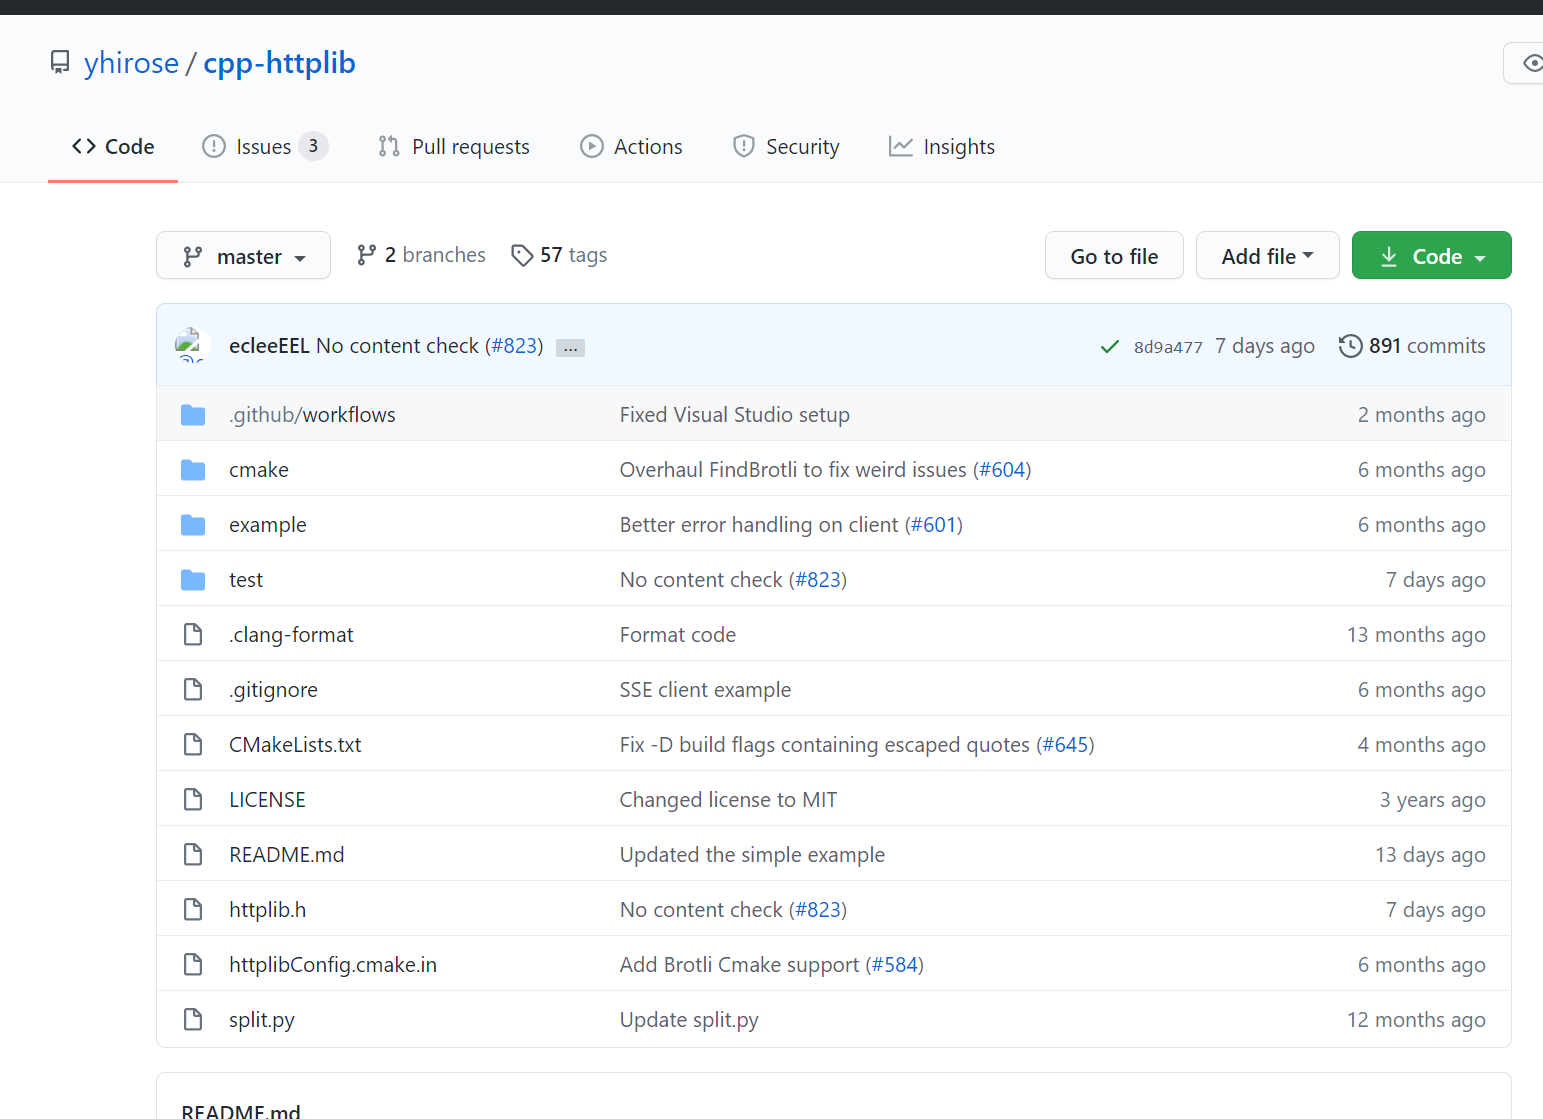Open issue #604 link in cmake row
This screenshot has width=1543, height=1119.
(1002, 470)
